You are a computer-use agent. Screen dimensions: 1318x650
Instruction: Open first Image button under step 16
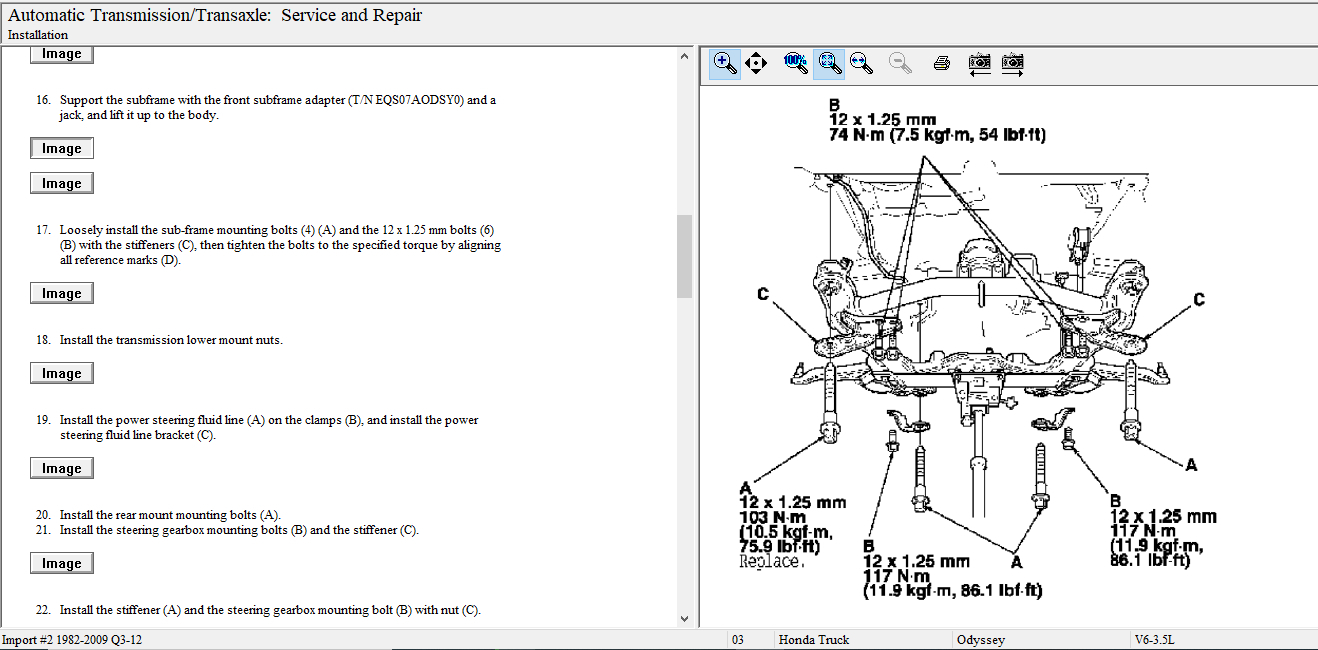click(x=61, y=149)
